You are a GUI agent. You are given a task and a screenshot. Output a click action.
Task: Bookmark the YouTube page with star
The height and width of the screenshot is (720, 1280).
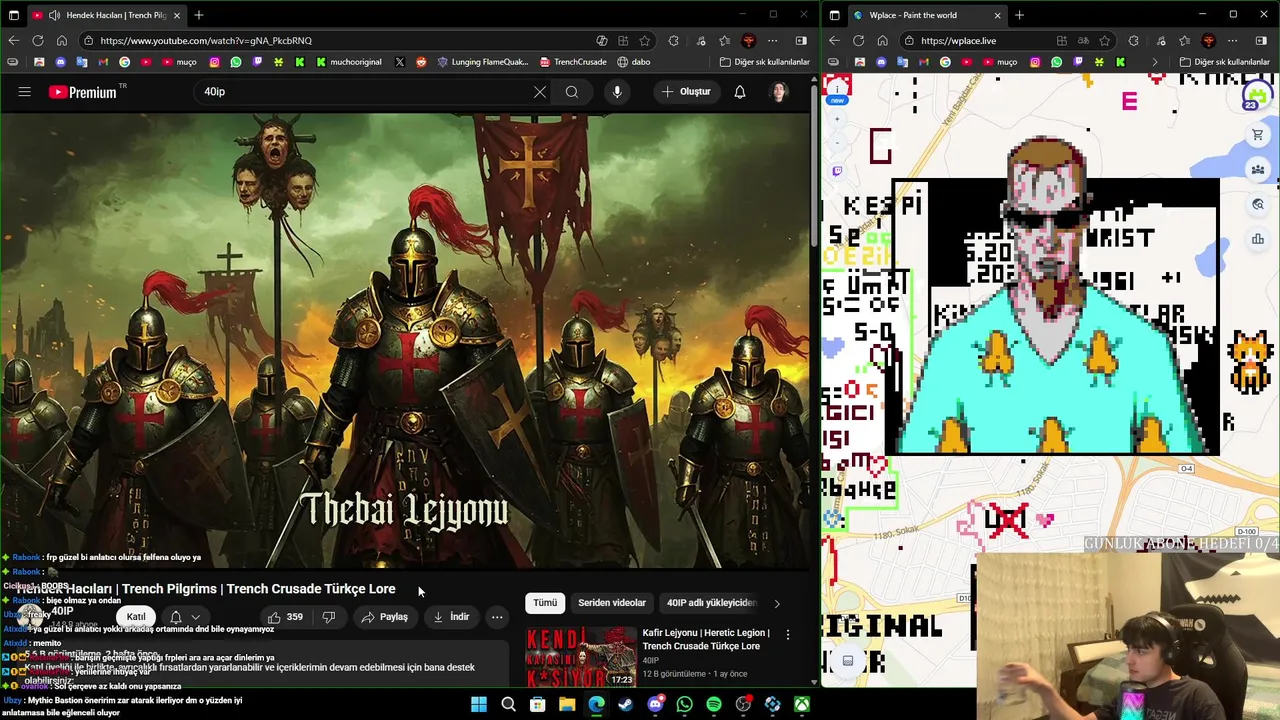(645, 41)
